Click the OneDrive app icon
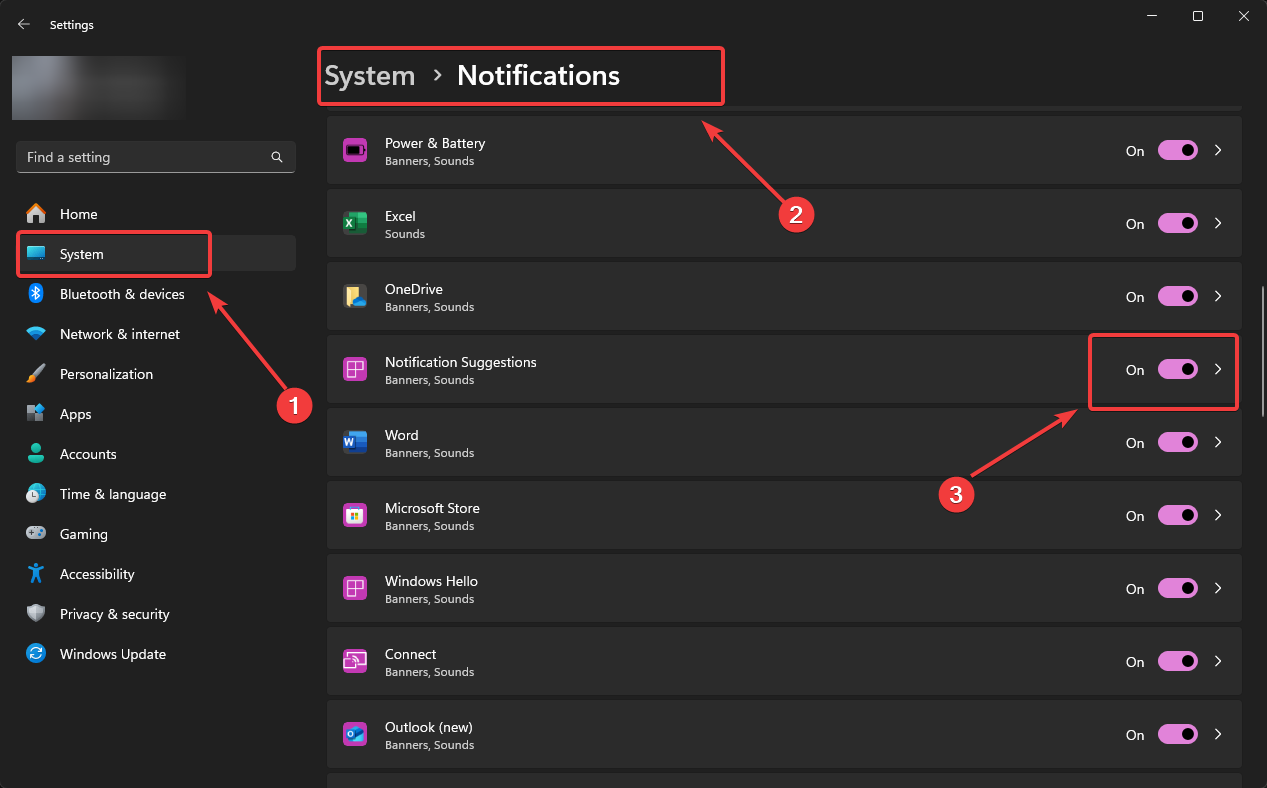The height and width of the screenshot is (788, 1267). (355, 297)
